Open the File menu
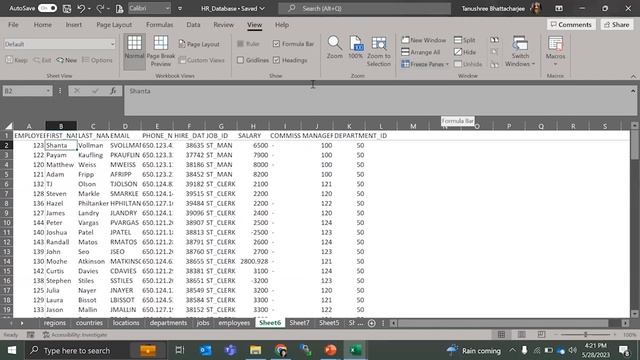 pos(13,24)
